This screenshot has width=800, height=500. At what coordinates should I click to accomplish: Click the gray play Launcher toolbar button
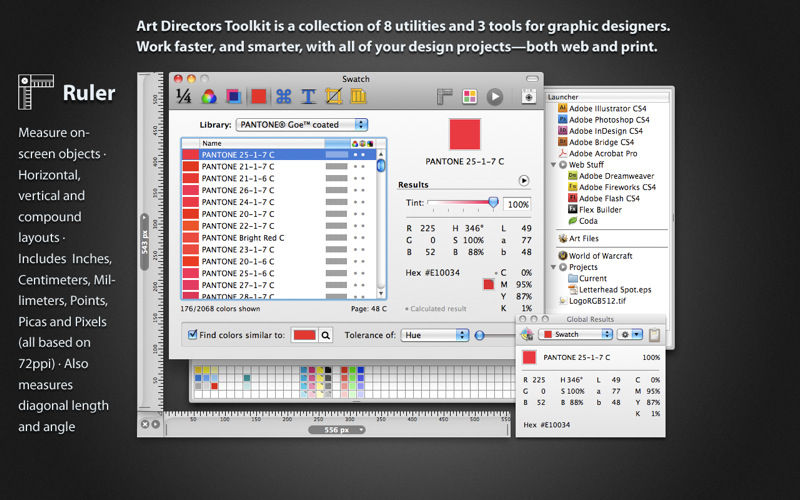[x=494, y=96]
